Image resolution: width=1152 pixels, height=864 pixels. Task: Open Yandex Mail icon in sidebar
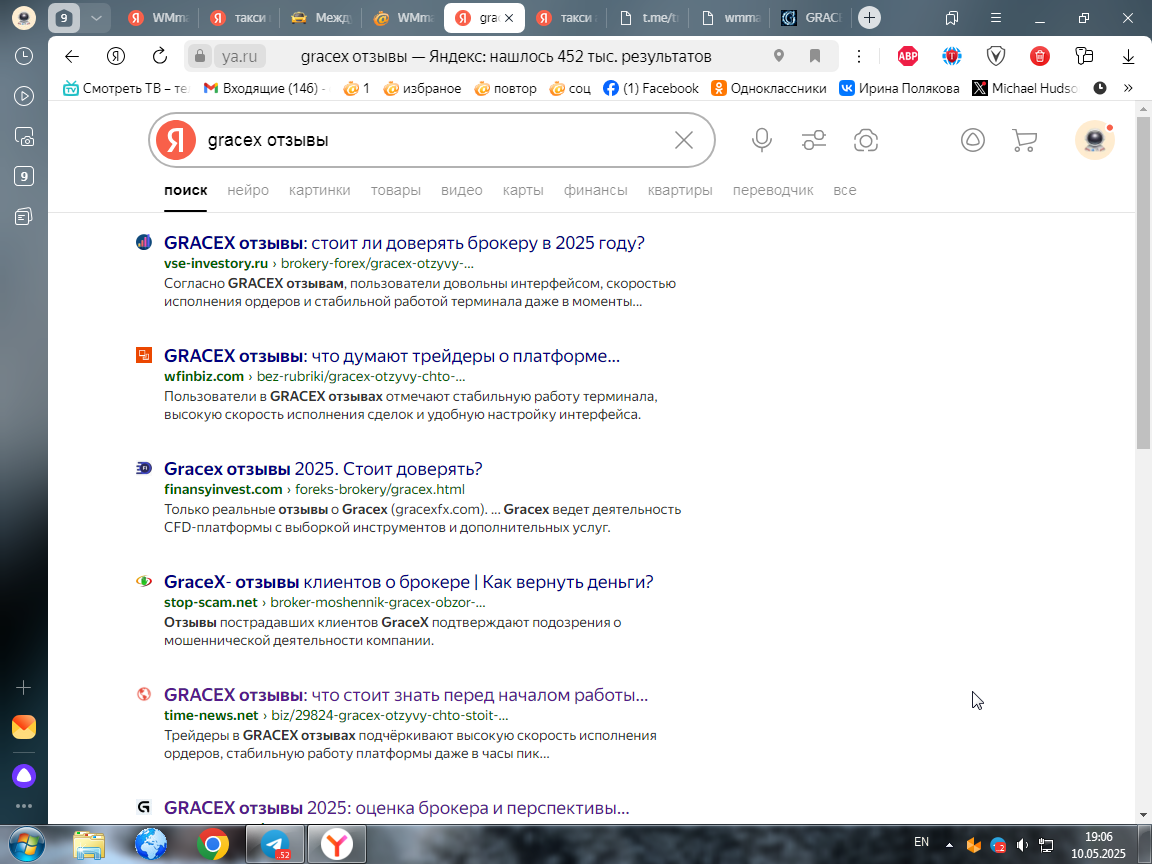click(24, 727)
